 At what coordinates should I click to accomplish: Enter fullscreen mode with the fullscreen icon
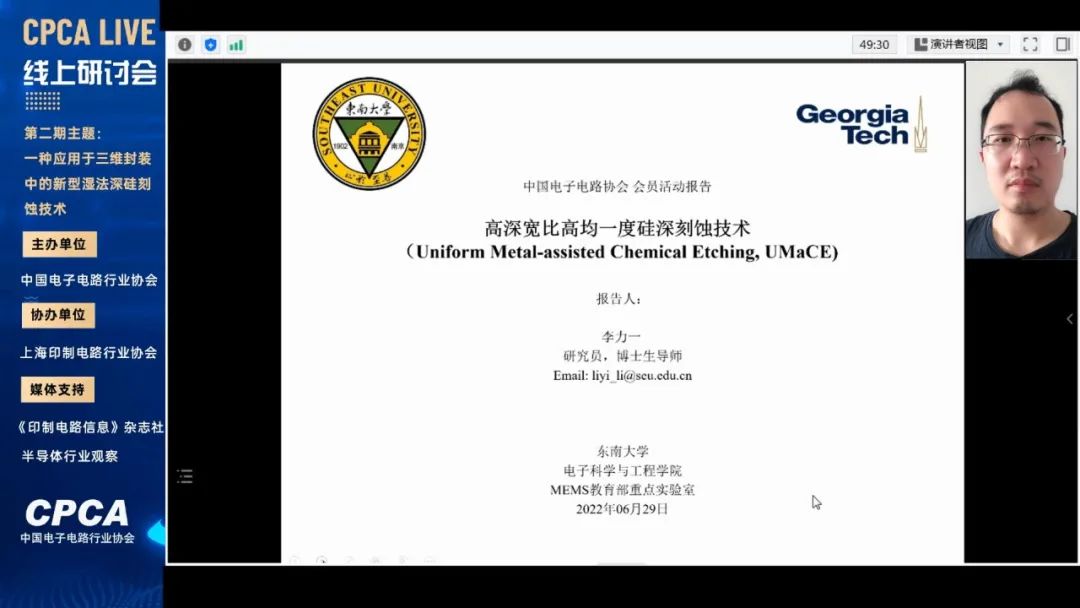1030,44
